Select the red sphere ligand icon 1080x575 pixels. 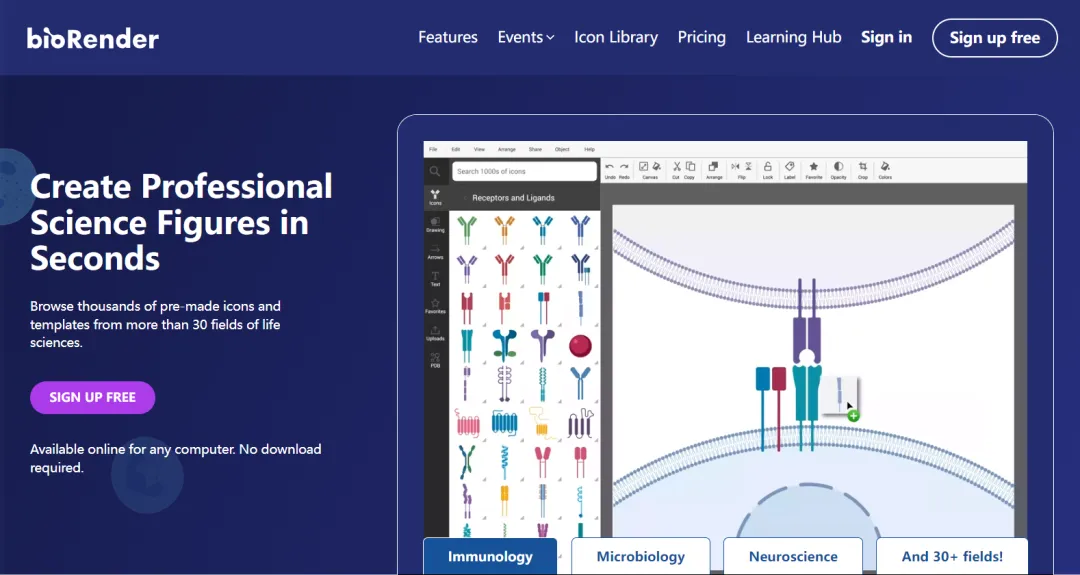click(x=580, y=345)
